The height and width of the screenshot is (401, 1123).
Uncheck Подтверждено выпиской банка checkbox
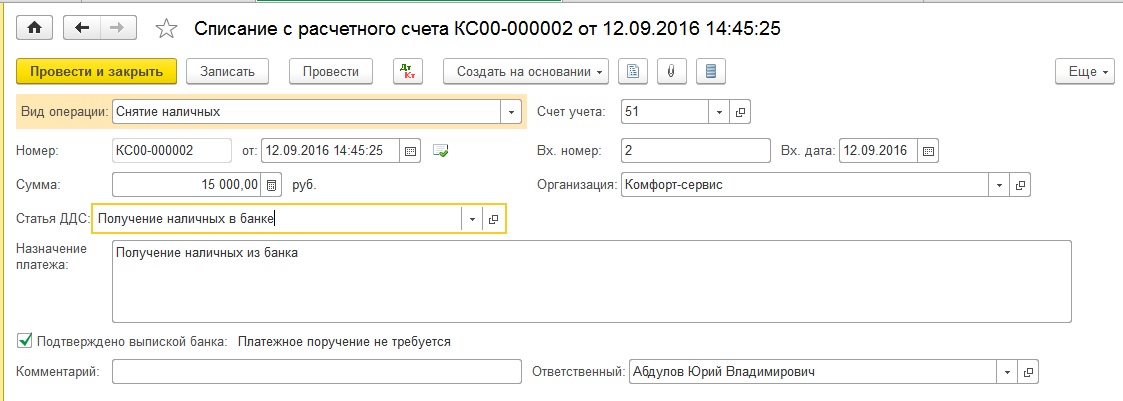click(x=25, y=341)
